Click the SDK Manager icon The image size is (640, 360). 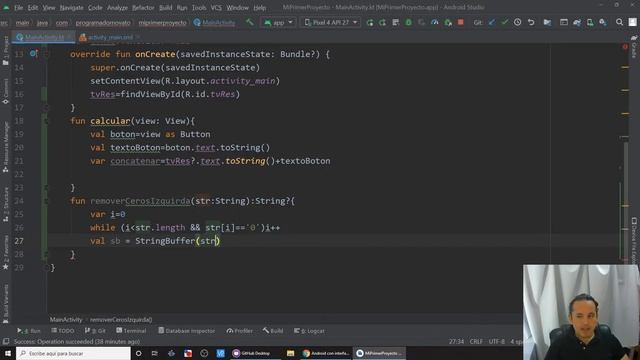[603, 22]
